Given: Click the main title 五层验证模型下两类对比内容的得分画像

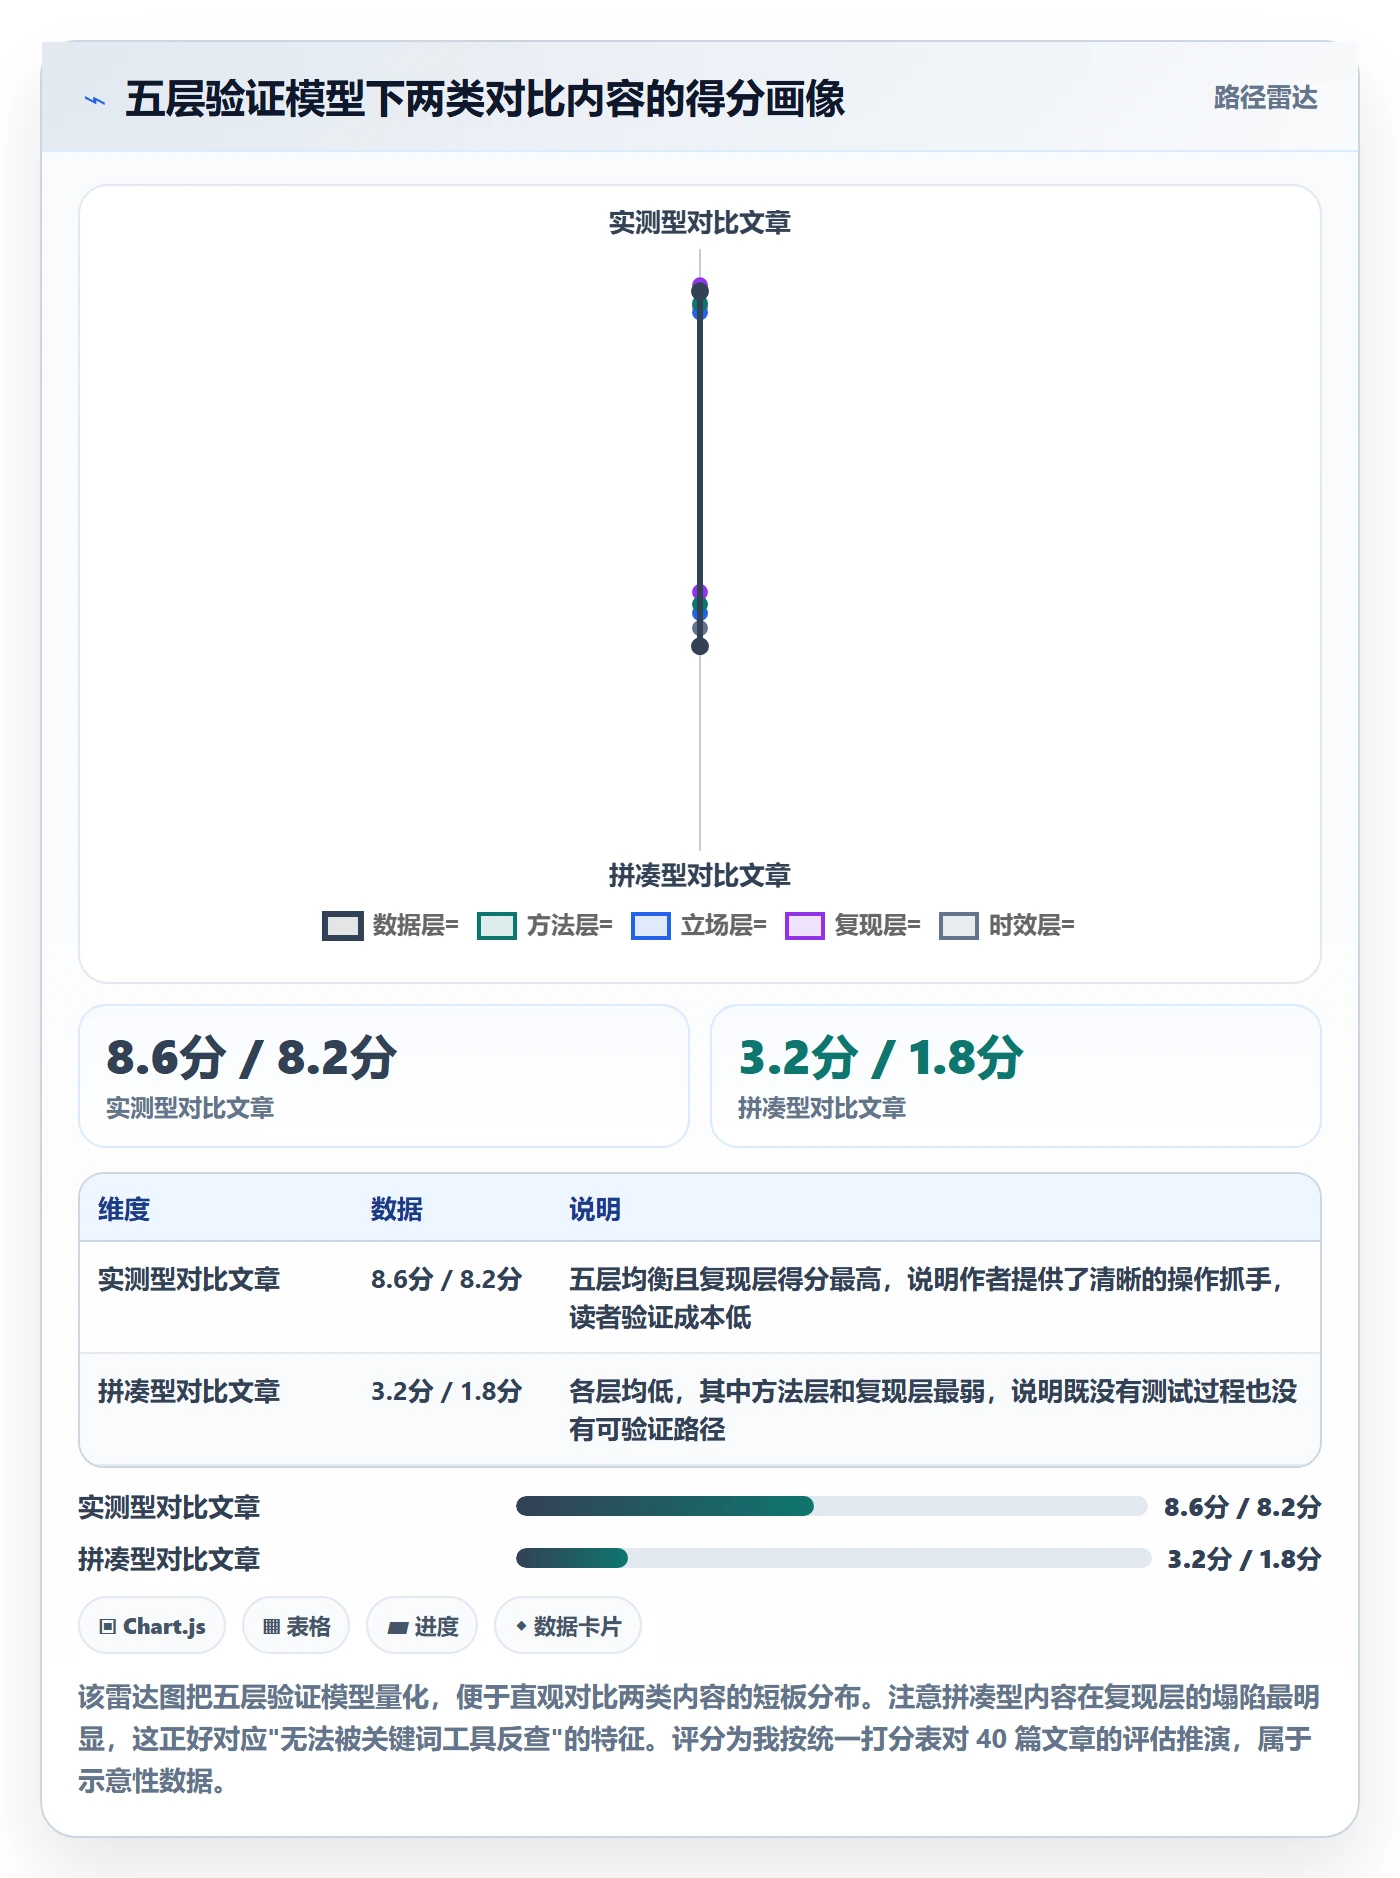Looking at the screenshot, I should [x=485, y=99].
